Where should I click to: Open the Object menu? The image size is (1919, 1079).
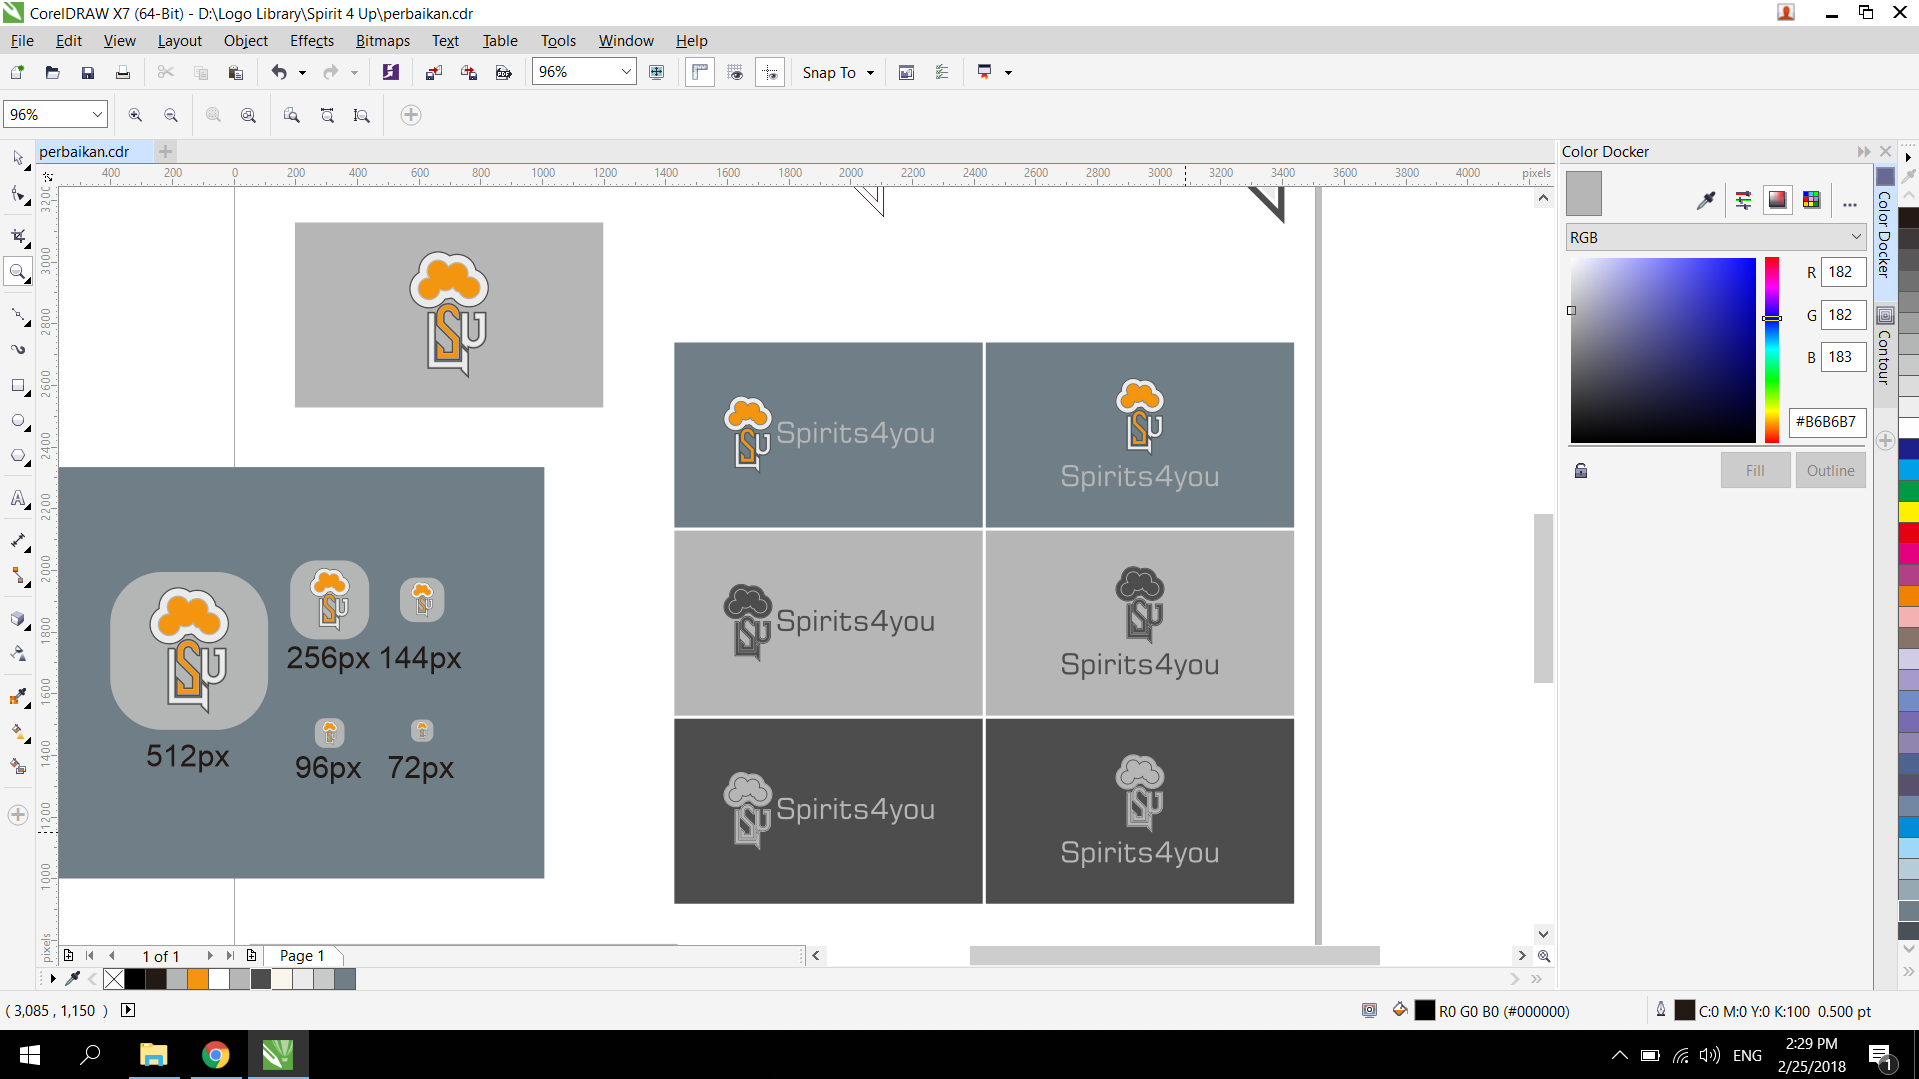245,41
